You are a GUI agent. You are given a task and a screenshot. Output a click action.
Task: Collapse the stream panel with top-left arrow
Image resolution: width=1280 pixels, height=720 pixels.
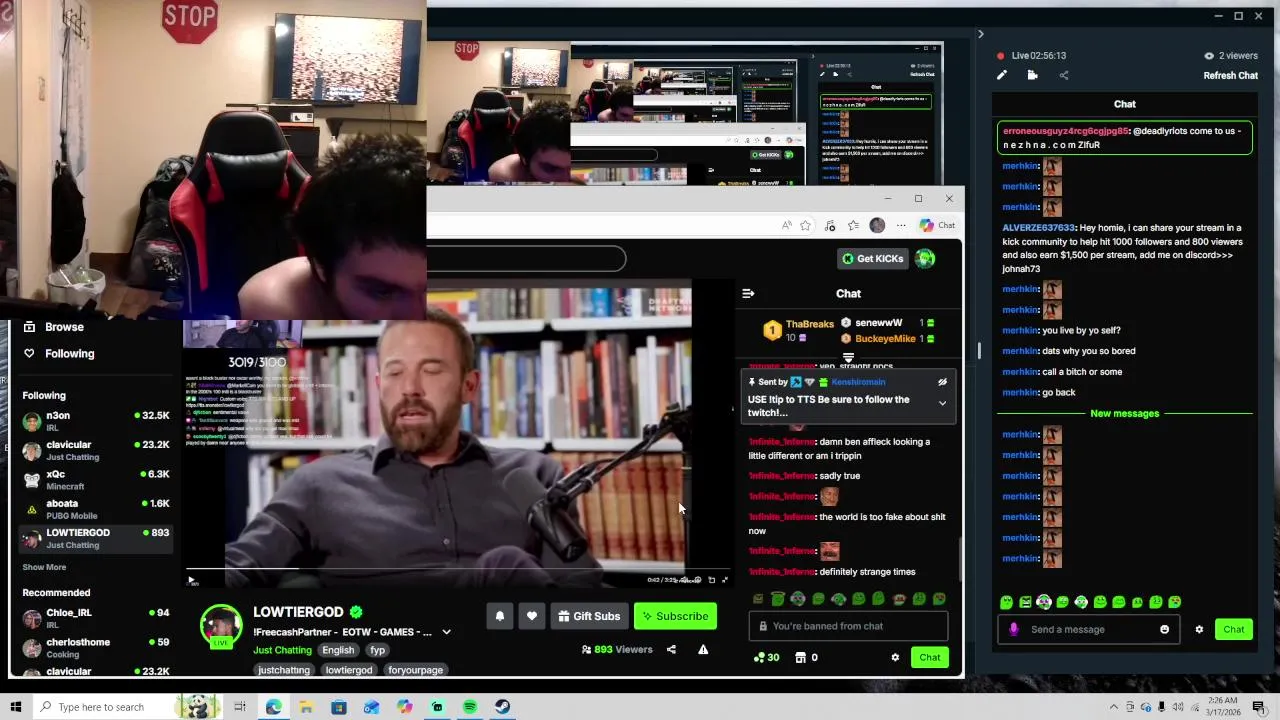point(980,34)
